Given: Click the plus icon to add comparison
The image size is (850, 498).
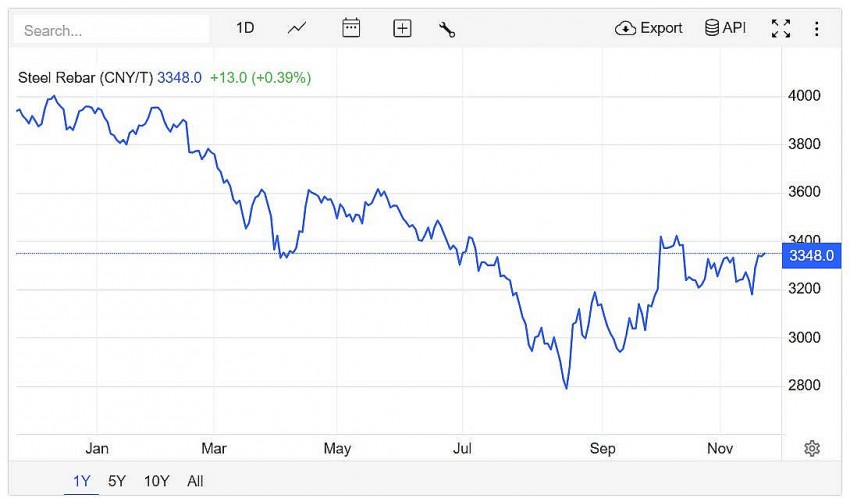Looking at the screenshot, I should 402,29.
